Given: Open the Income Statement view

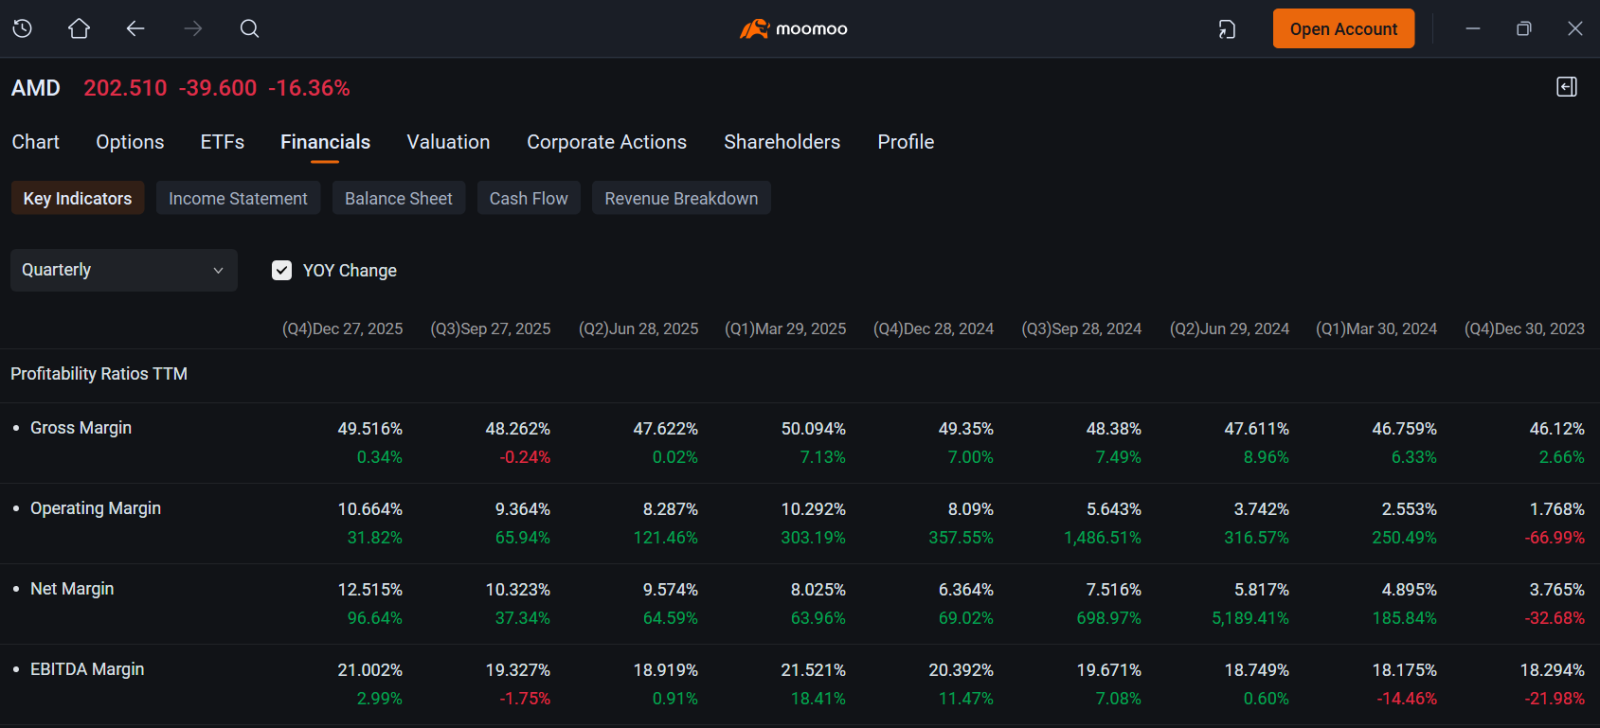Looking at the screenshot, I should click(x=238, y=198).
